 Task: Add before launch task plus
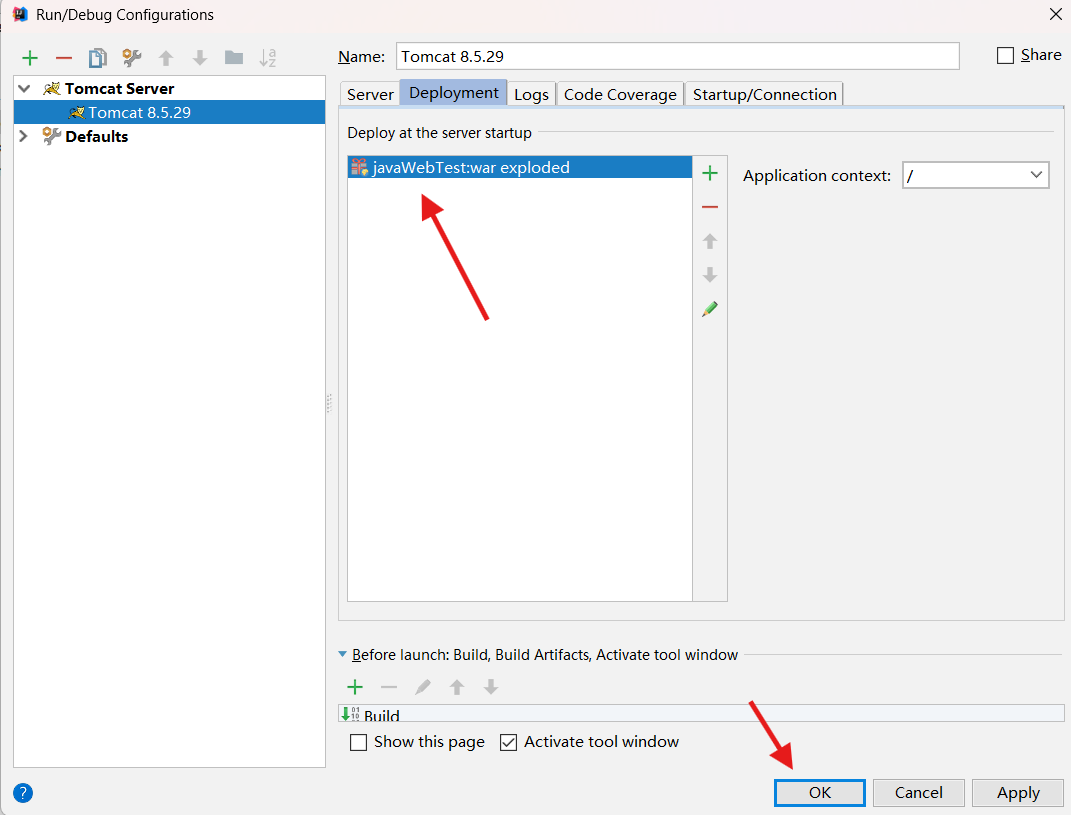[x=355, y=687]
